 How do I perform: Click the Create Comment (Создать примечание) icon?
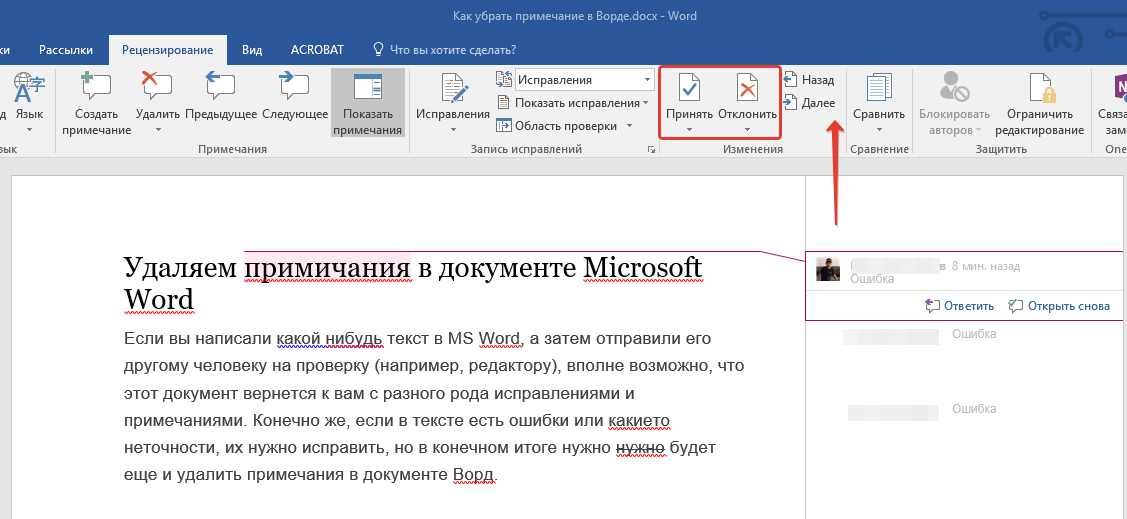tap(96, 88)
